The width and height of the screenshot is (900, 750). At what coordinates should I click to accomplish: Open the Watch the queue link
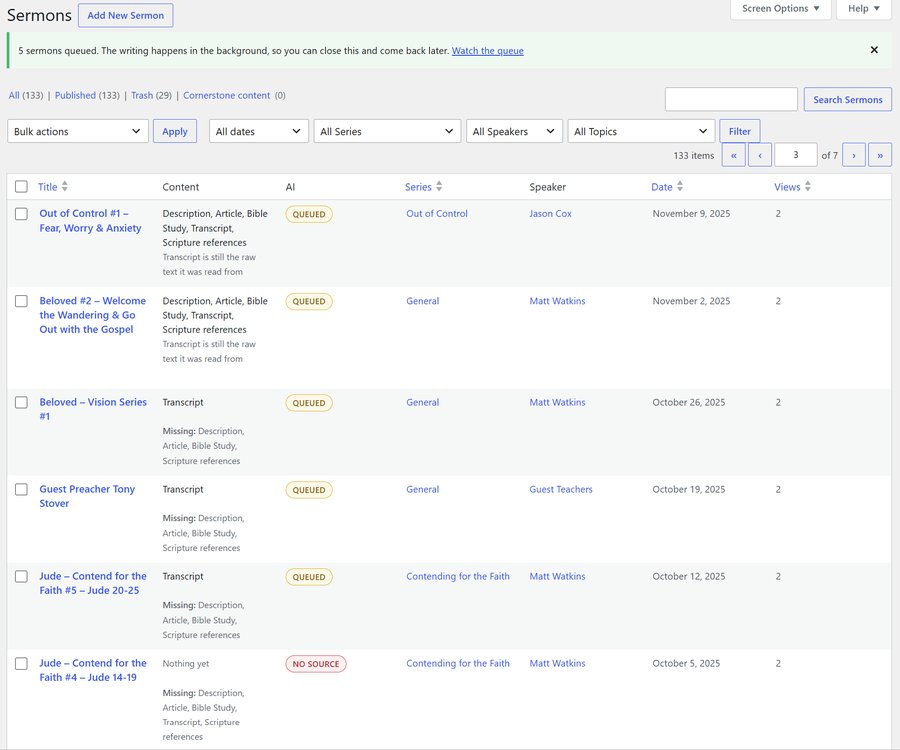[x=487, y=50]
